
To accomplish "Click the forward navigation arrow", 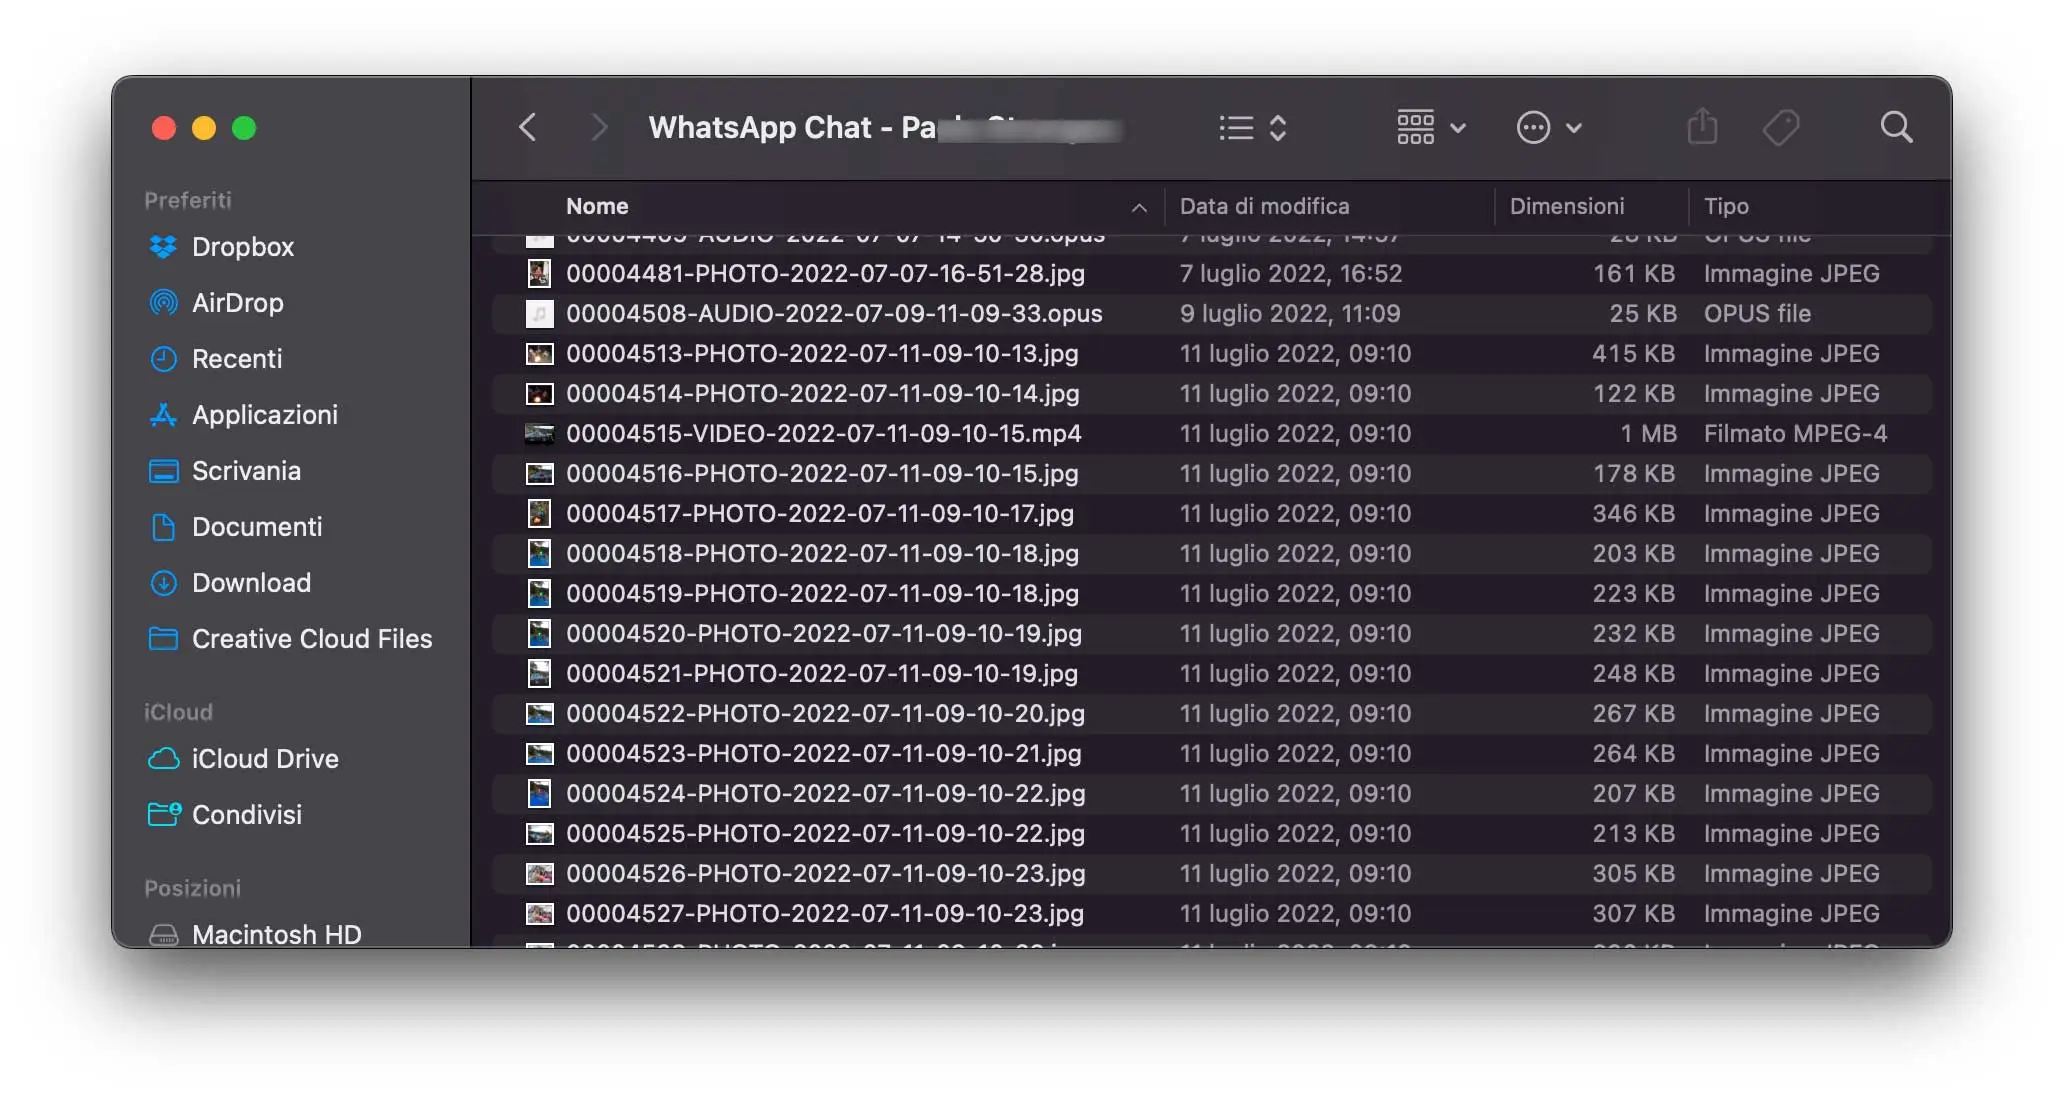I will pos(598,128).
